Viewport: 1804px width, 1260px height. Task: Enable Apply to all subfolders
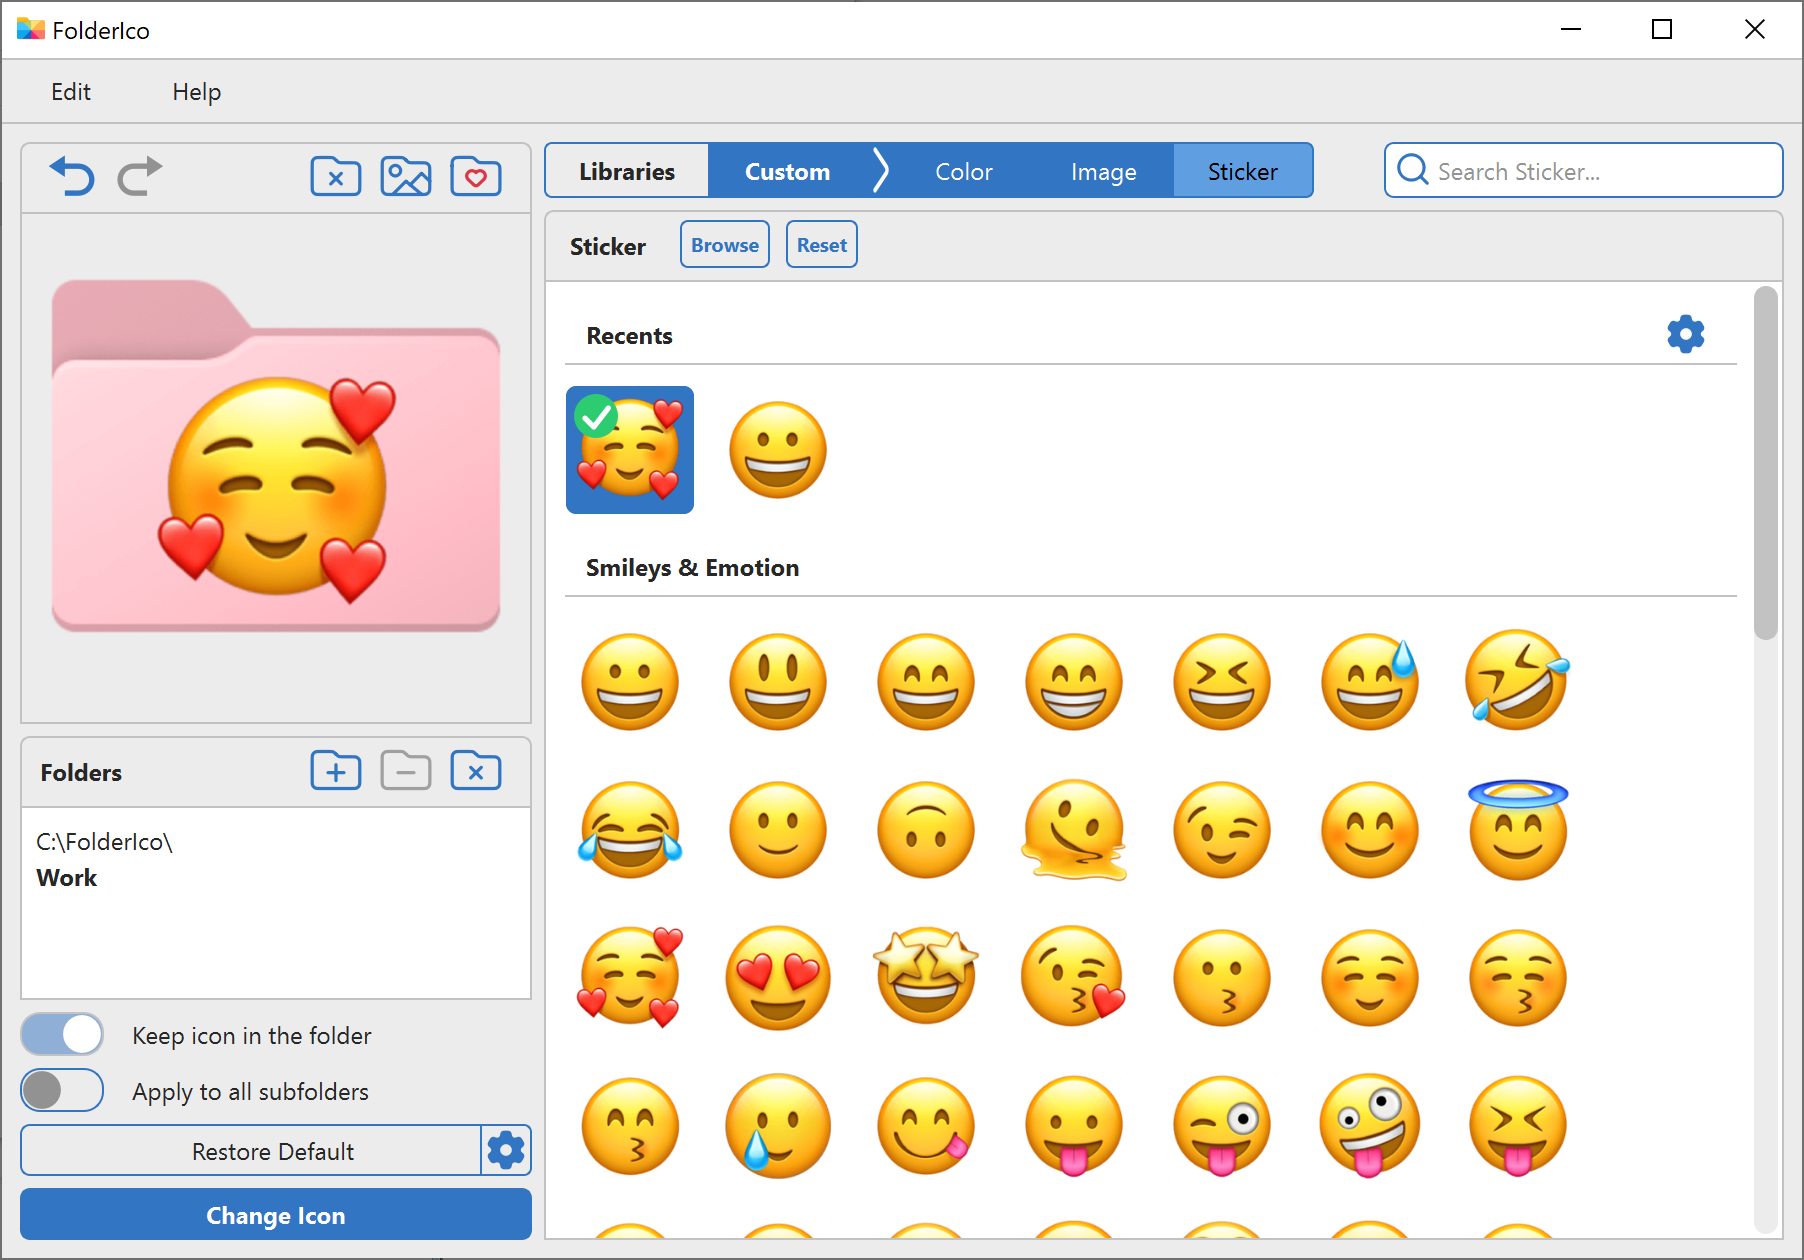(61, 1090)
